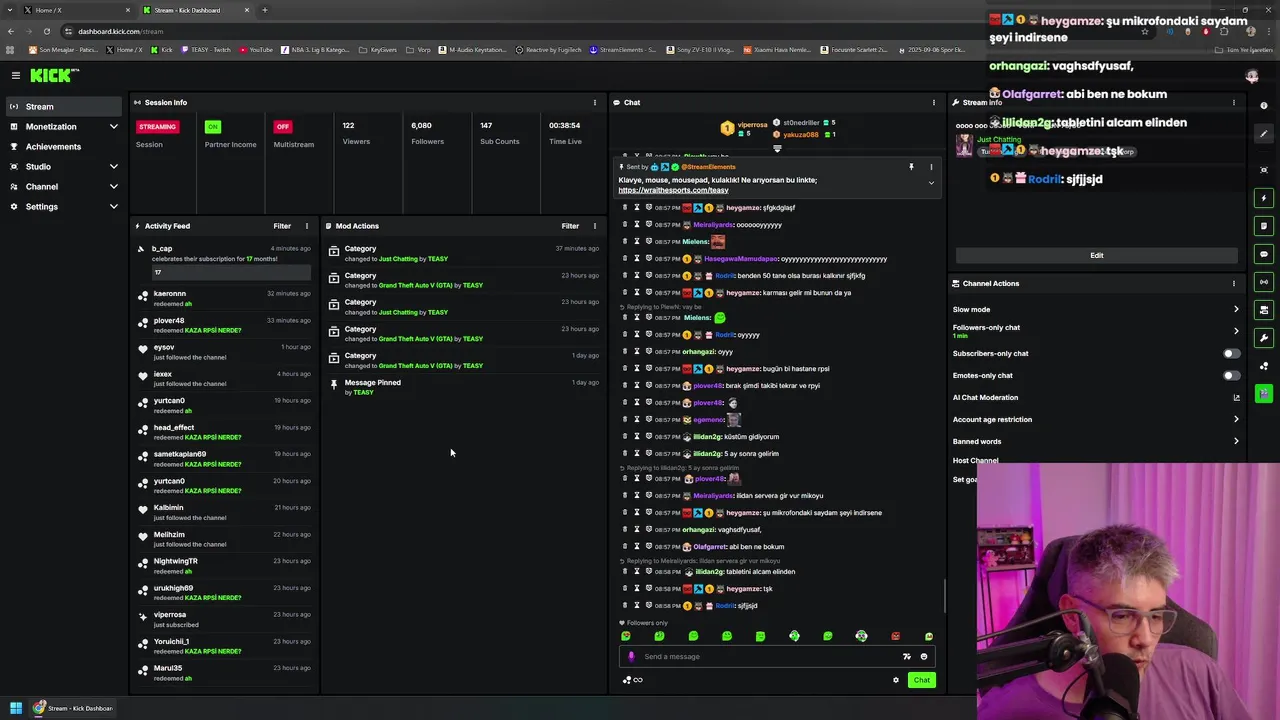
Task: Open the hamburger sidebar menu
Action: [16, 75]
